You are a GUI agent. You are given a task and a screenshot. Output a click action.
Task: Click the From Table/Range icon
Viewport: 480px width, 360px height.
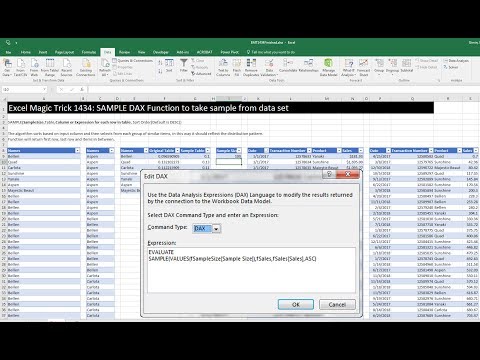tap(50, 67)
